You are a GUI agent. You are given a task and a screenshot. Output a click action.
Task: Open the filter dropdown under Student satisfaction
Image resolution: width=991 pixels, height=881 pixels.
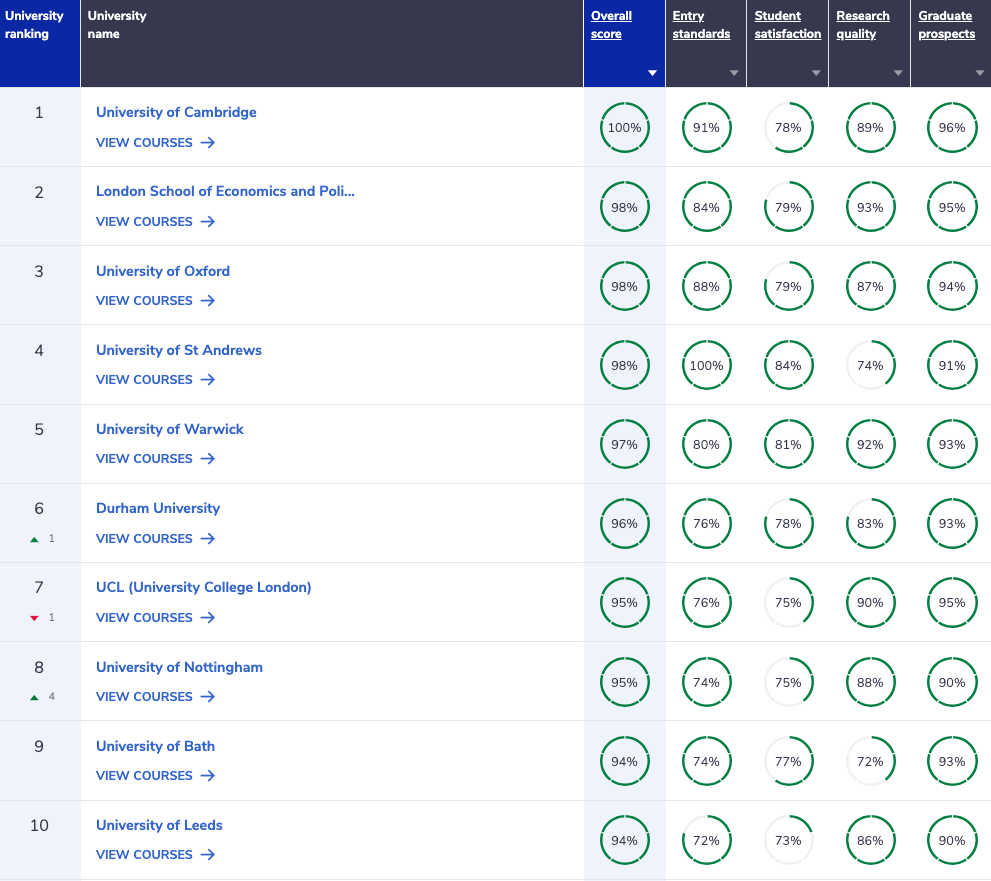tap(816, 72)
